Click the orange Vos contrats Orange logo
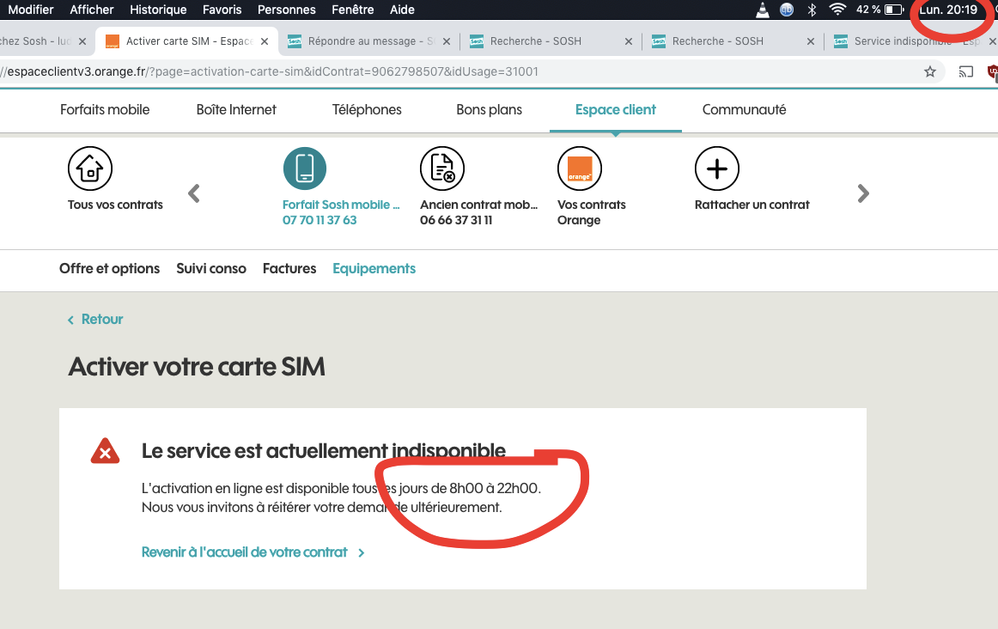Screen dimensions: 998x629 pyautogui.click(x=579, y=168)
